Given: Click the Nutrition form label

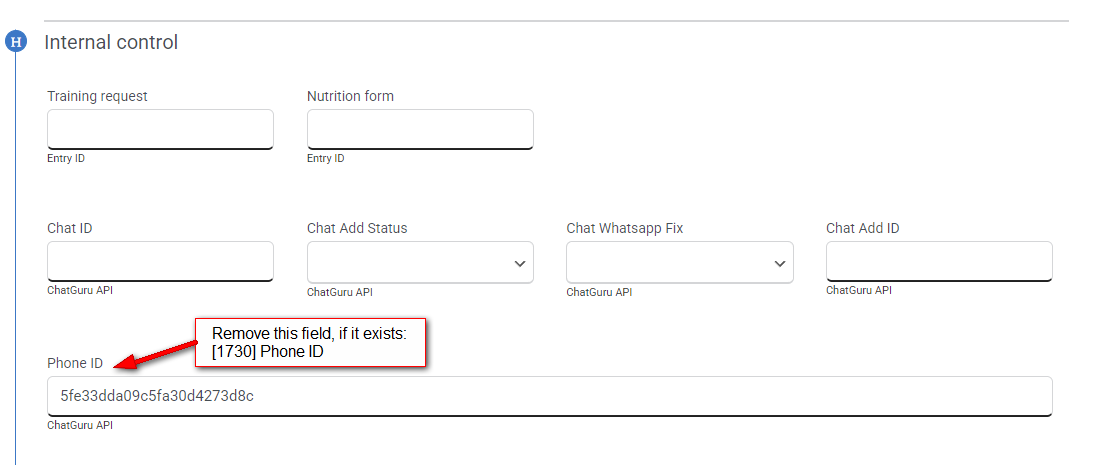Looking at the screenshot, I should 350,96.
